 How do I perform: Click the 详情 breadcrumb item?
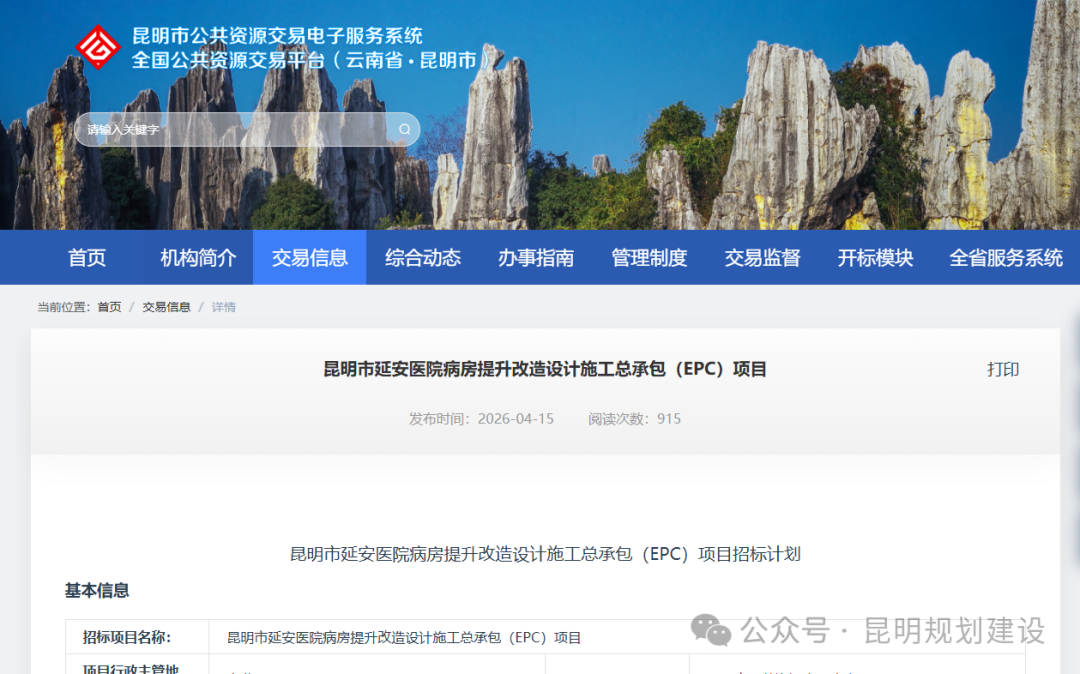click(223, 307)
